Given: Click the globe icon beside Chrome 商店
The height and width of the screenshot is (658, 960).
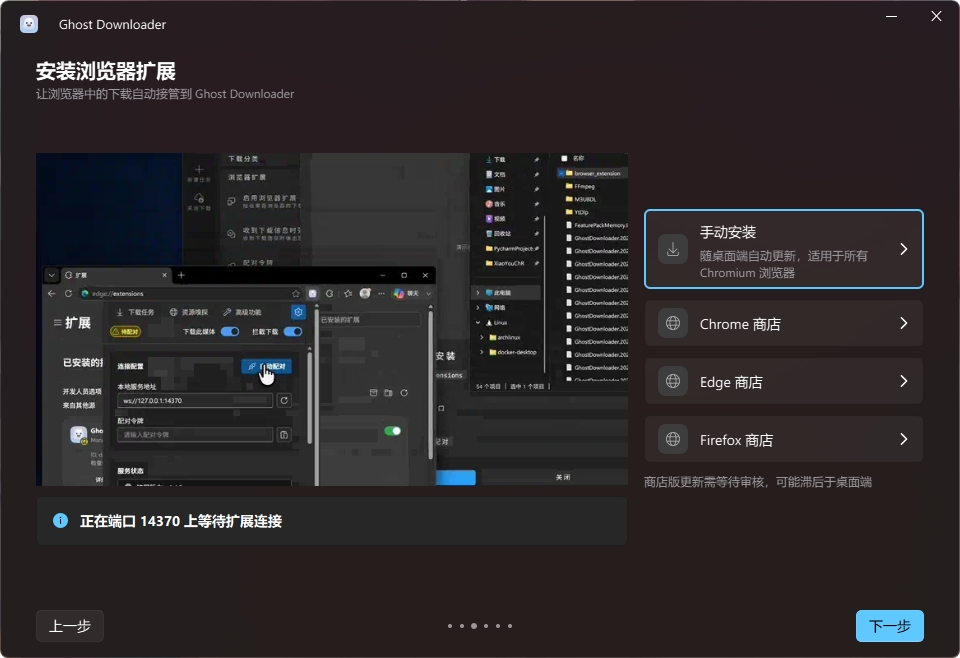Looking at the screenshot, I should pos(673,323).
